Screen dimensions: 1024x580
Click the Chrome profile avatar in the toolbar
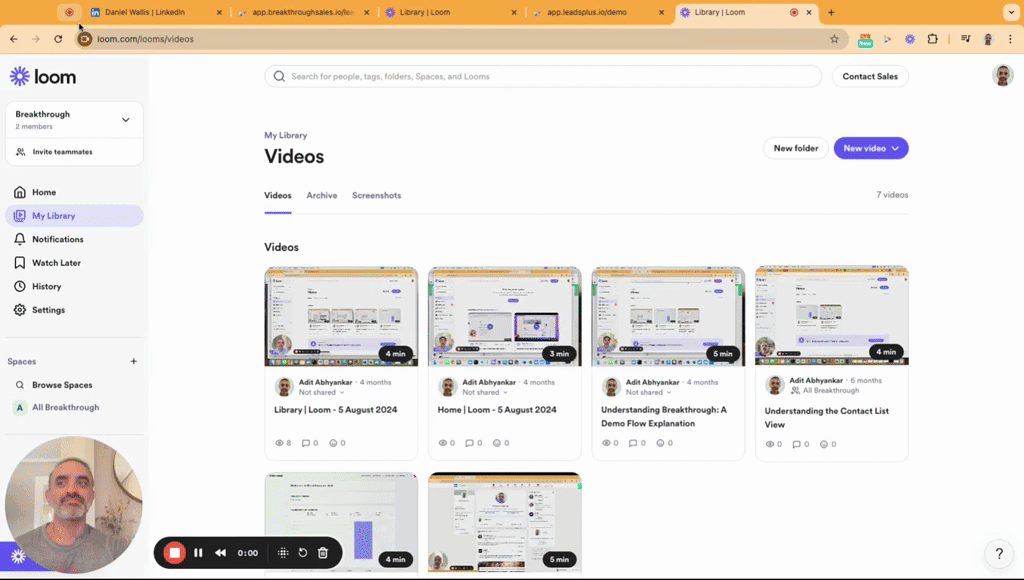coord(988,39)
